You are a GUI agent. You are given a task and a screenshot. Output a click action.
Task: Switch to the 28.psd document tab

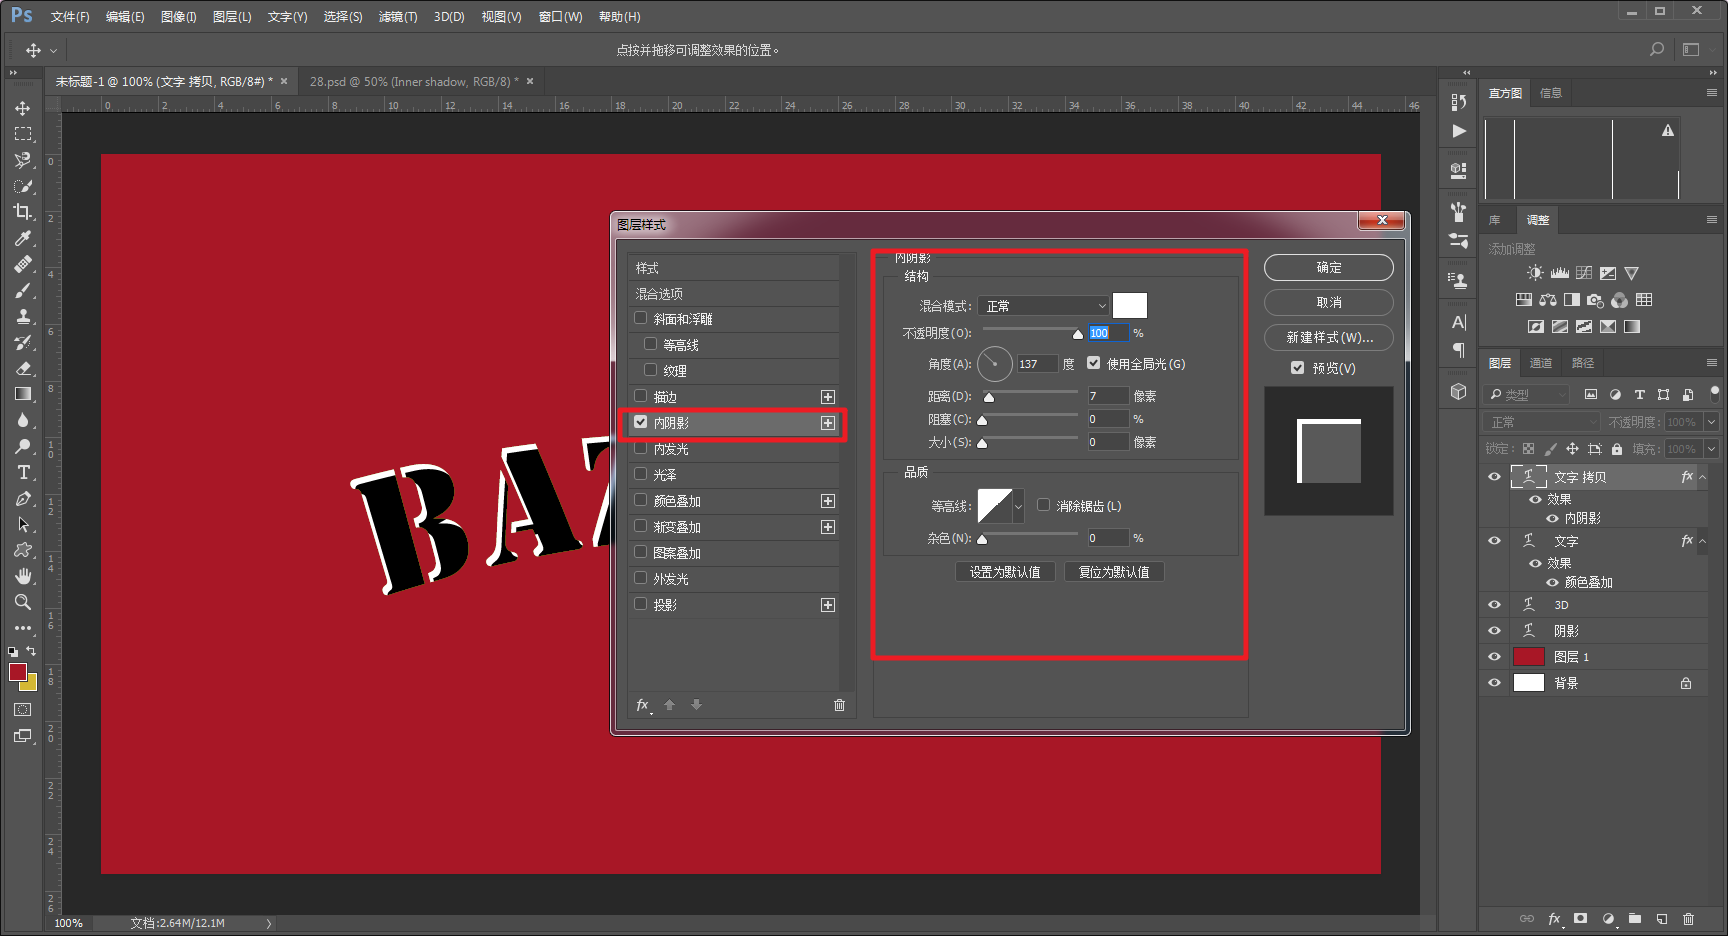[414, 82]
